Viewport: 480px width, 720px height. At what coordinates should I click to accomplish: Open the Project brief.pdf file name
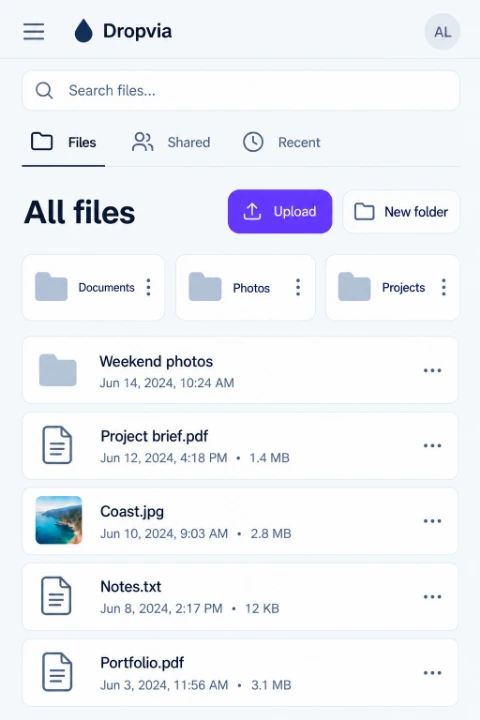tap(154, 436)
